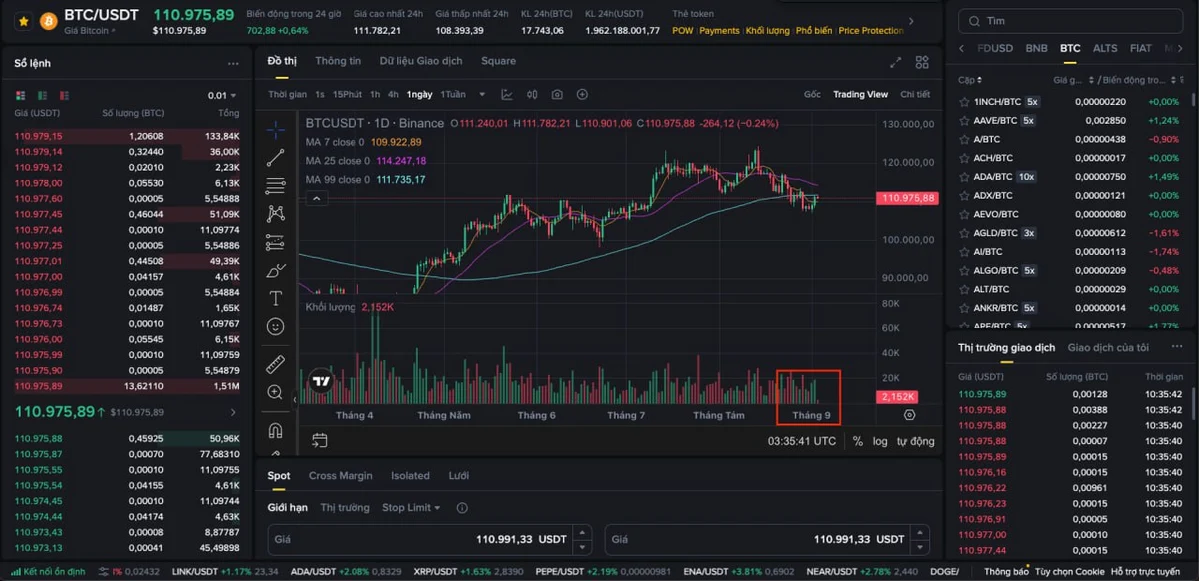Select the ruler measure tool
The image size is (1199, 581).
coord(276,363)
